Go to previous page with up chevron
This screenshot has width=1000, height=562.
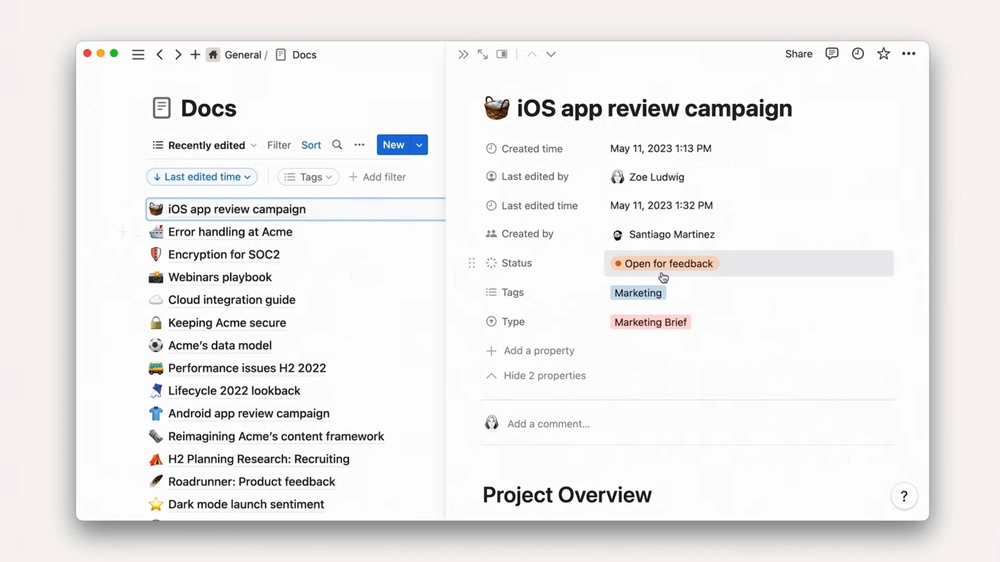tap(532, 54)
